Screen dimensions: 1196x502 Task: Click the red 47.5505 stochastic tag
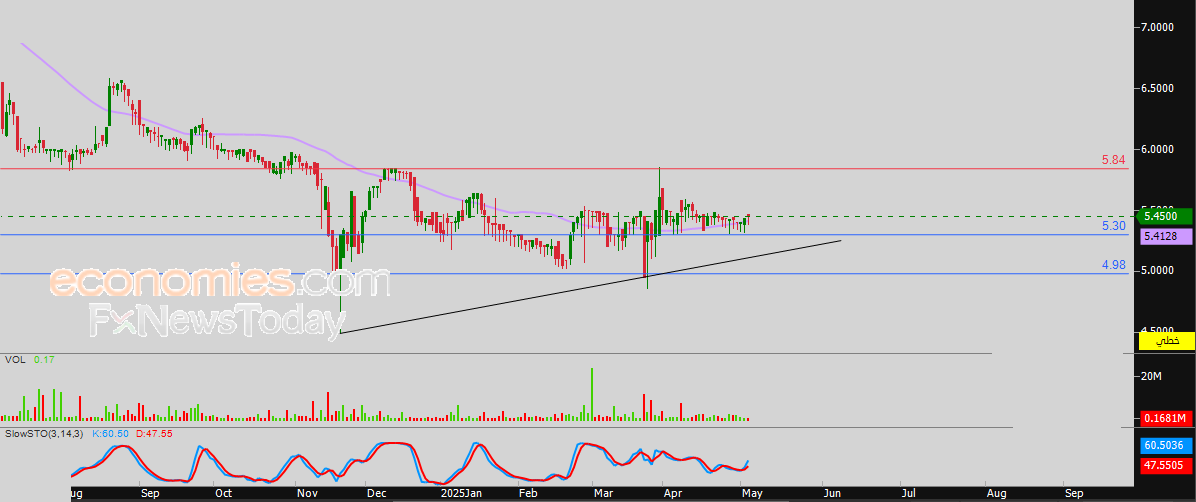[1165, 463]
